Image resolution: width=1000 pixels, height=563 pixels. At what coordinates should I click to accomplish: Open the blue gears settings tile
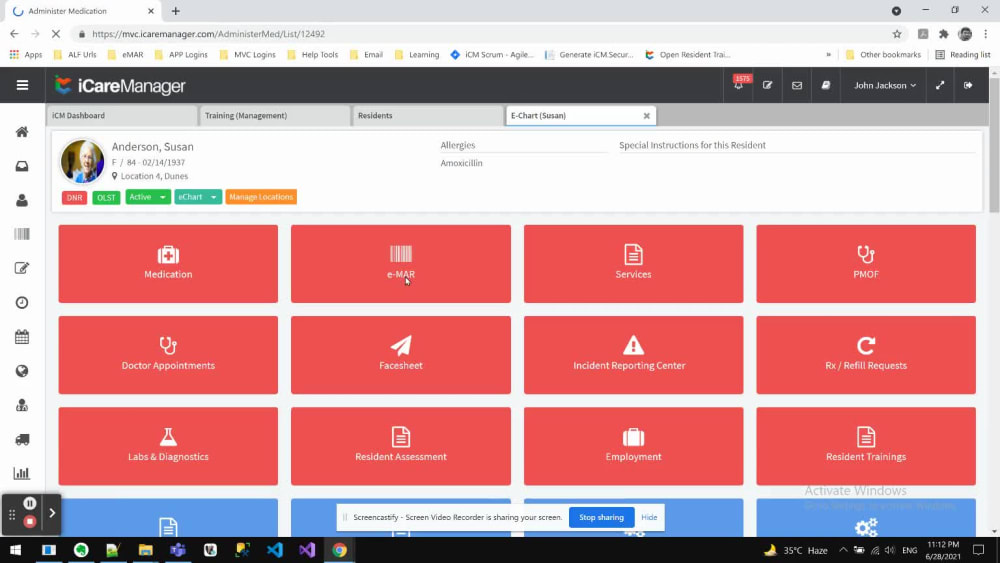pyautogui.click(x=866, y=518)
